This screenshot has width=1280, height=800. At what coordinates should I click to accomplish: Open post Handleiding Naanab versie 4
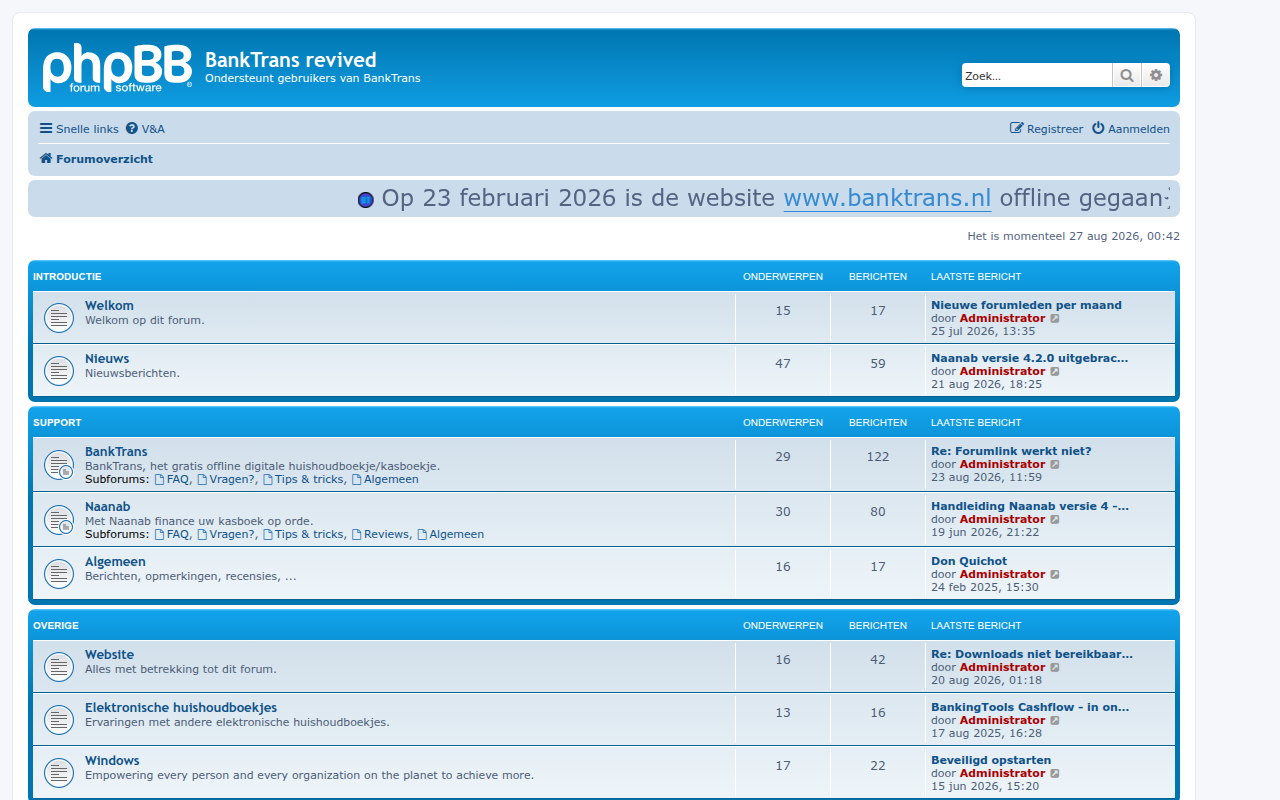(1030, 506)
